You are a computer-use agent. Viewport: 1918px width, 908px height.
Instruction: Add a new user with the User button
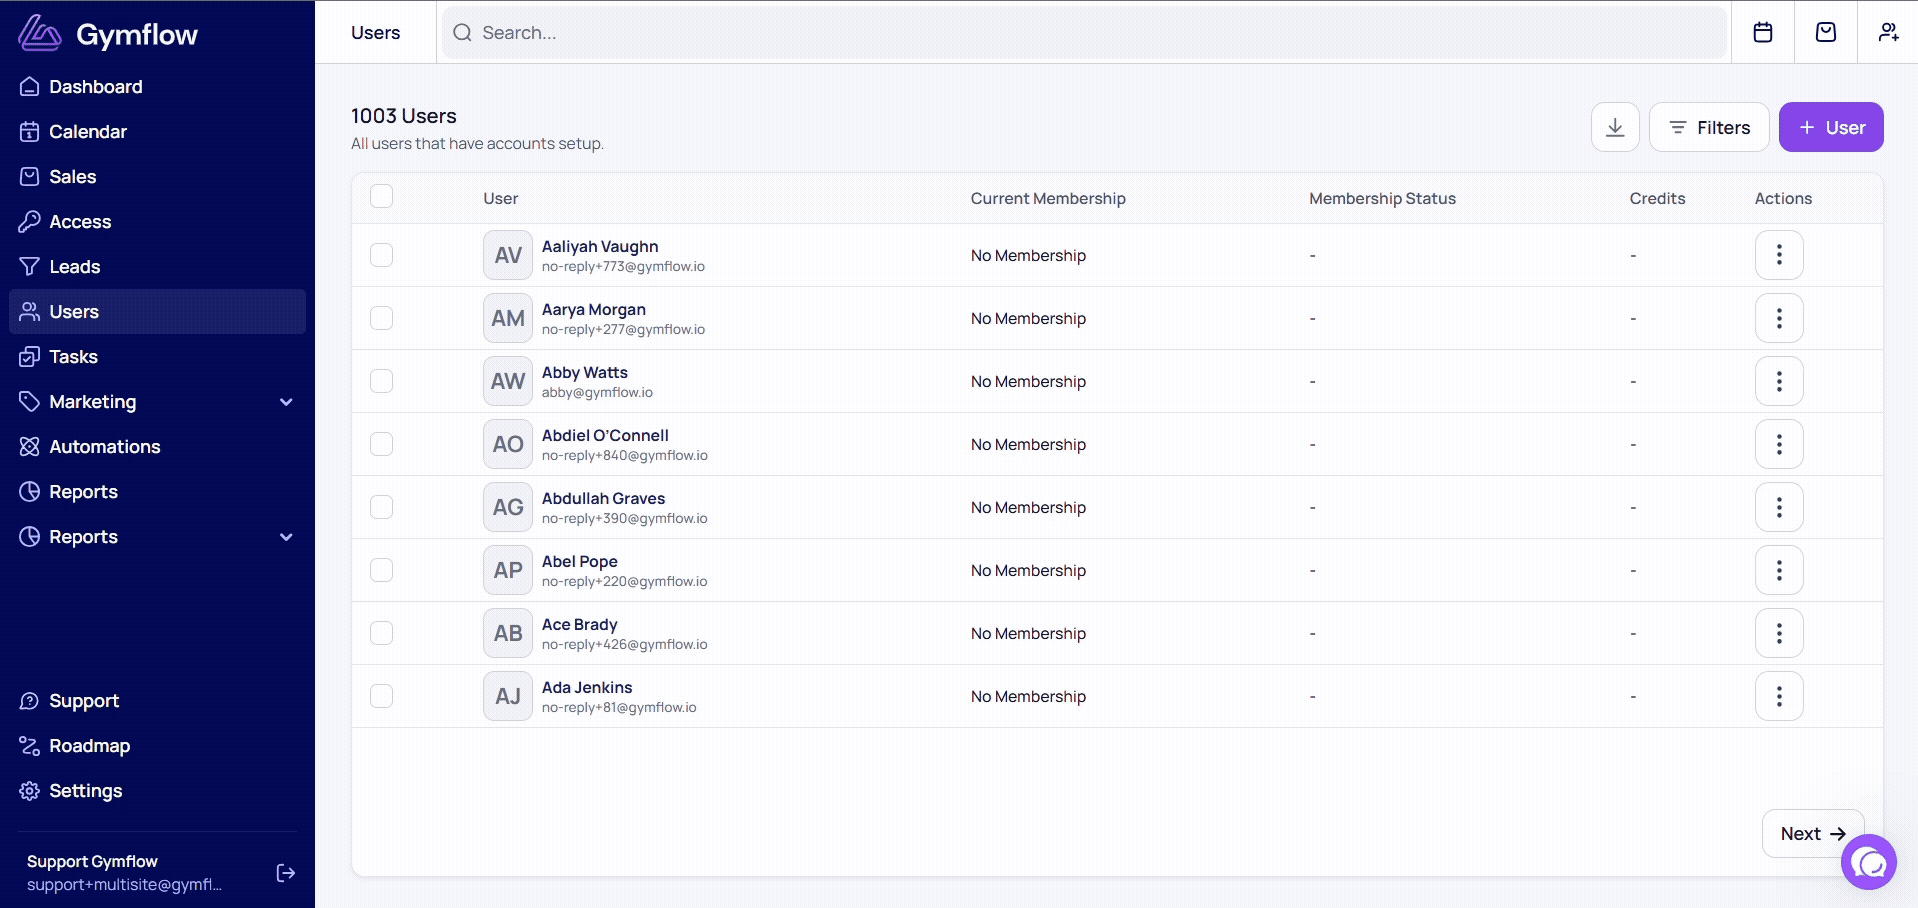[x=1831, y=127]
